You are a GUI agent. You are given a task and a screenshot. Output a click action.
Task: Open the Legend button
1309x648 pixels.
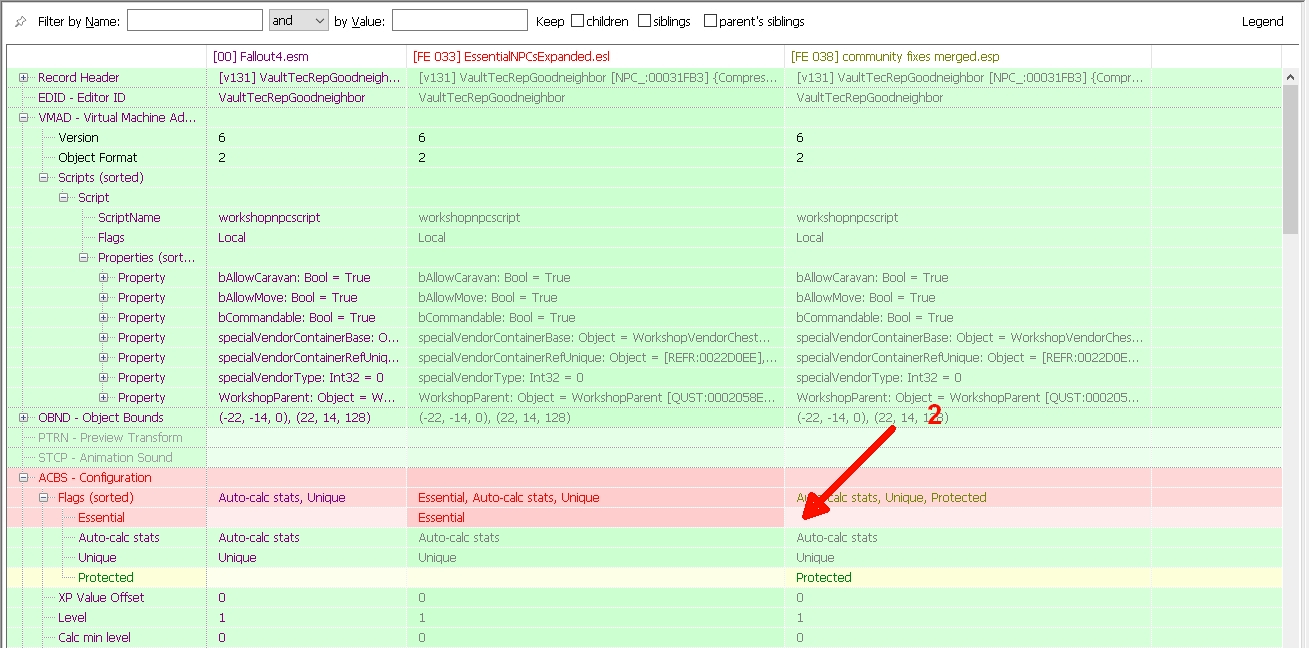pos(1262,21)
